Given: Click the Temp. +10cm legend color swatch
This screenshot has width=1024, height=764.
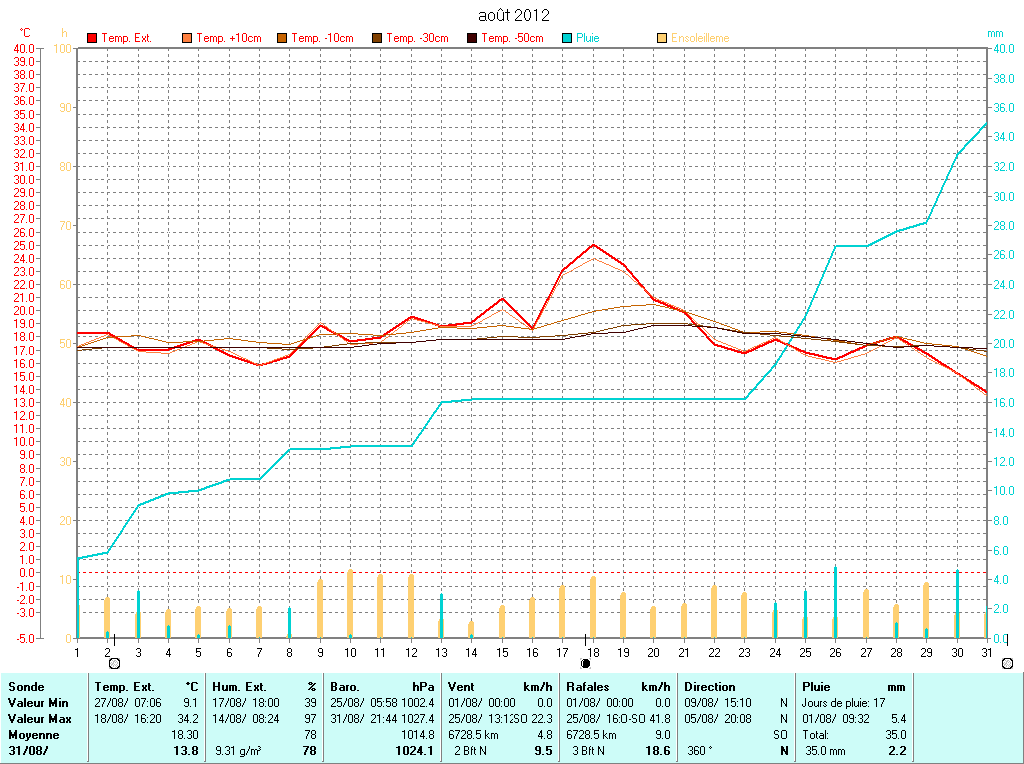Looking at the screenshot, I should (187, 38).
